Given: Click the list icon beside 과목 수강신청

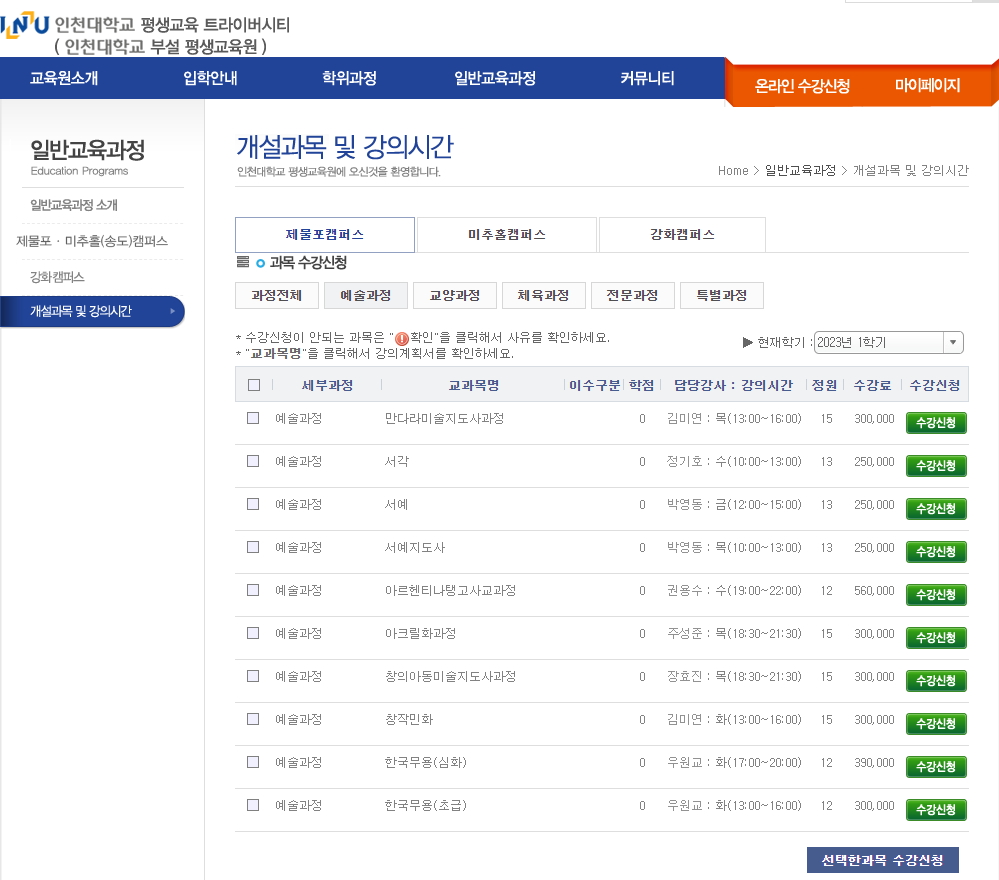Looking at the screenshot, I should click(x=243, y=262).
